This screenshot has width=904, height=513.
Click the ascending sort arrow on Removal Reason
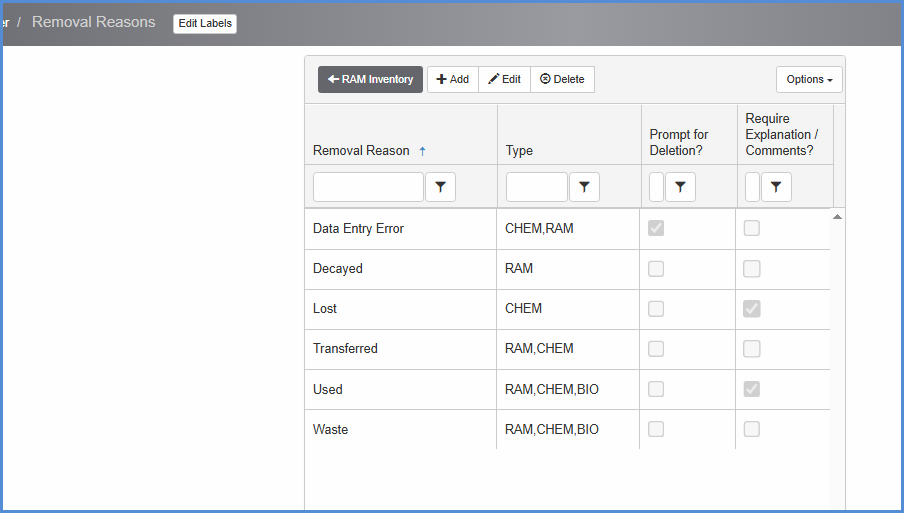pos(422,151)
